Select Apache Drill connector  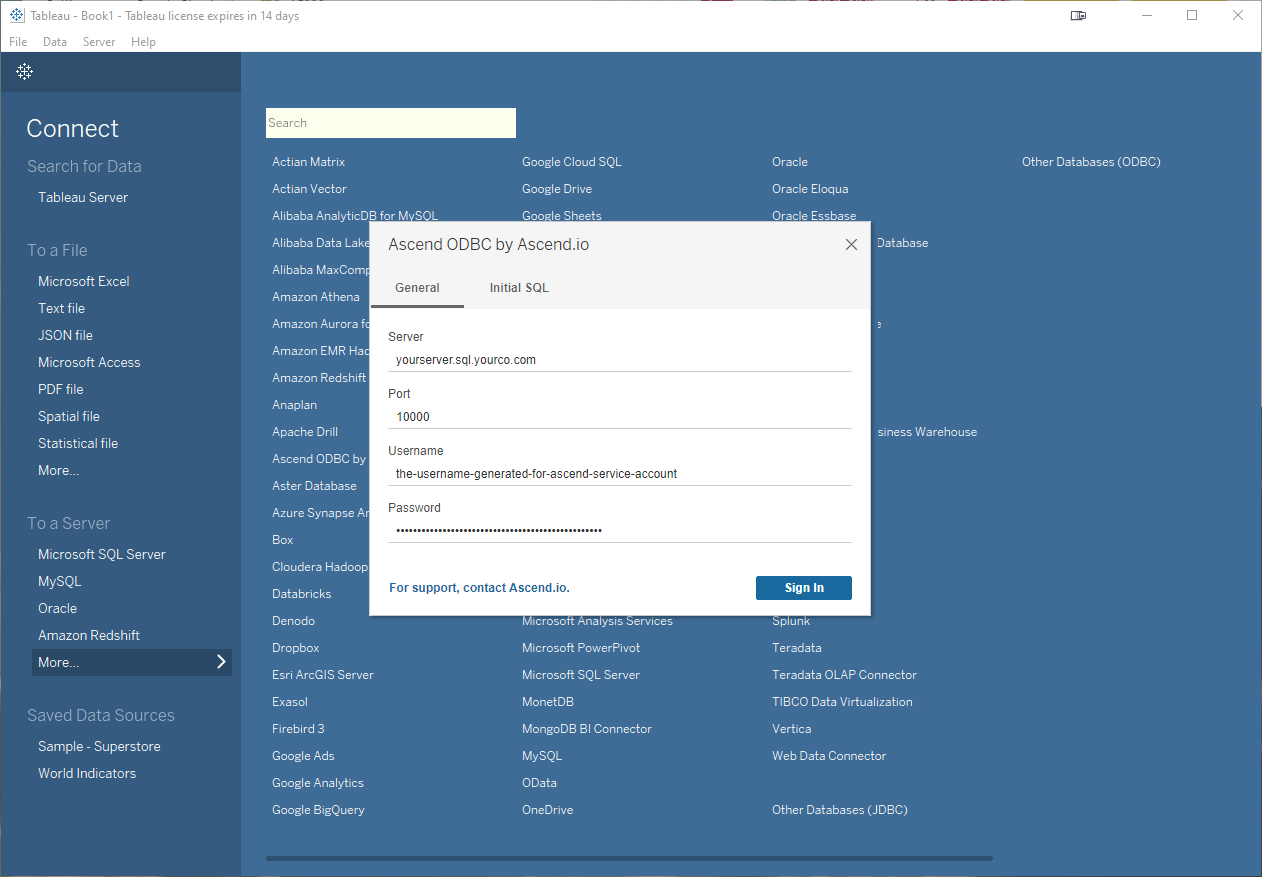point(305,432)
